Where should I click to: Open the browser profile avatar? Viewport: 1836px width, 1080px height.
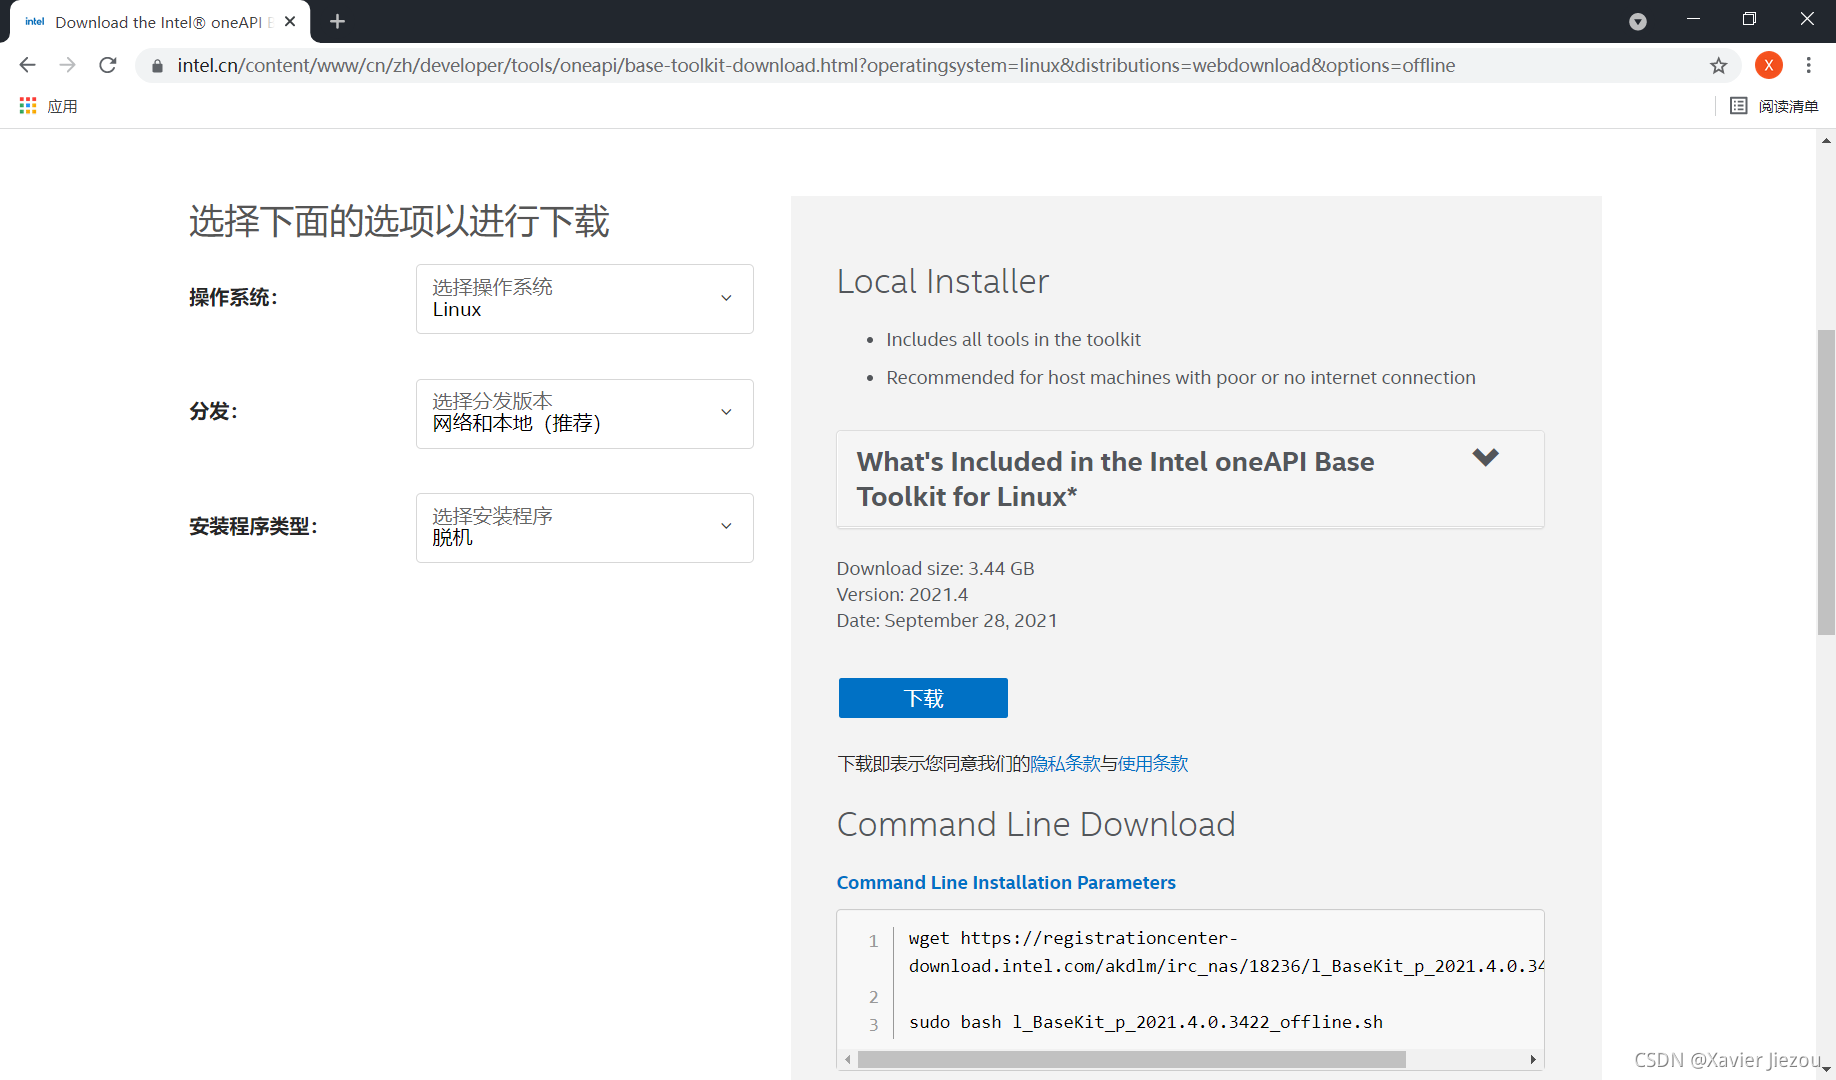point(1769,65)
